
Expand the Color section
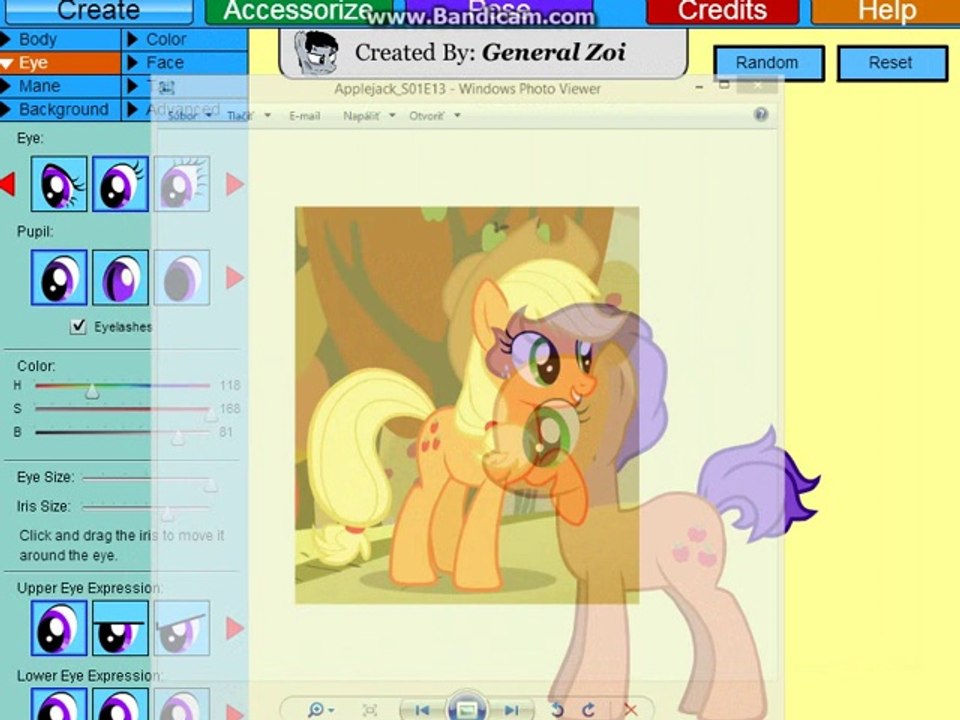click(186, 39)
